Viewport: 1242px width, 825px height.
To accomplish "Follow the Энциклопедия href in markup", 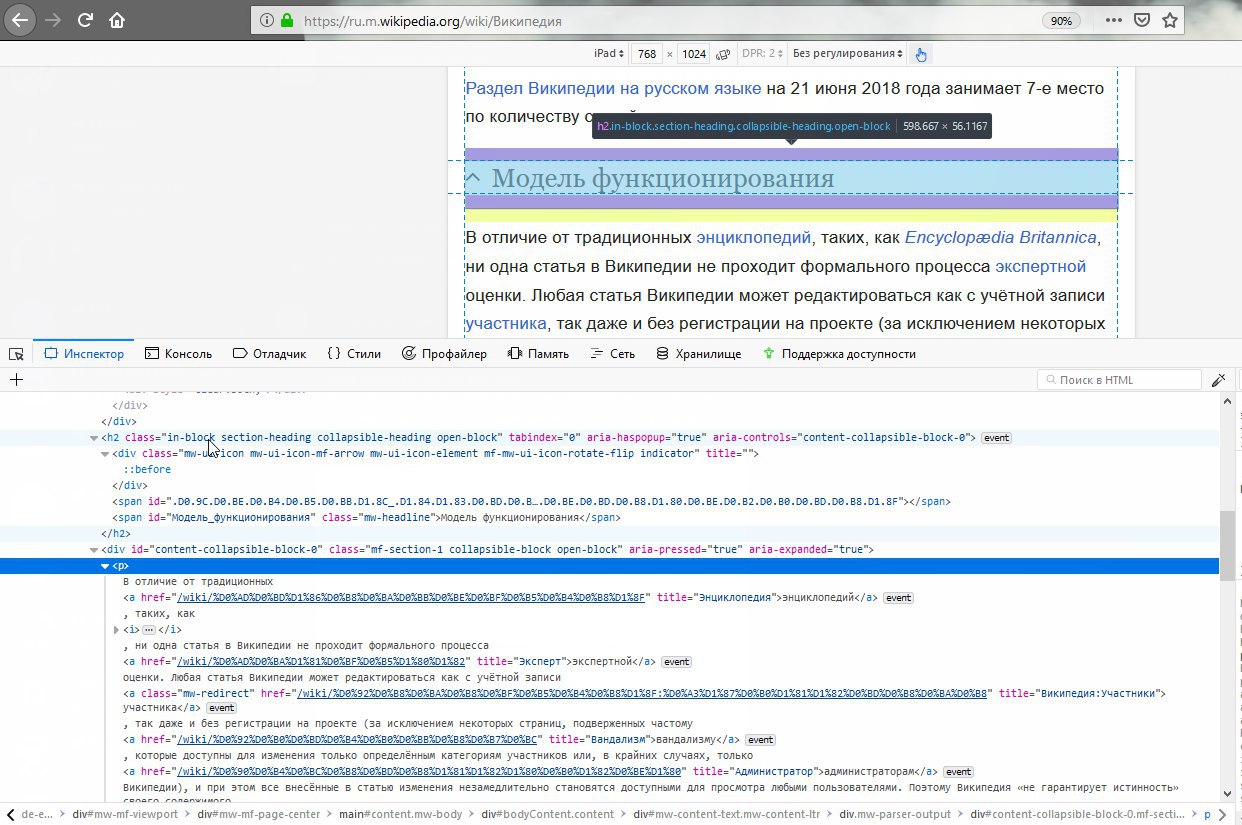I will click(x=412, y=598).
